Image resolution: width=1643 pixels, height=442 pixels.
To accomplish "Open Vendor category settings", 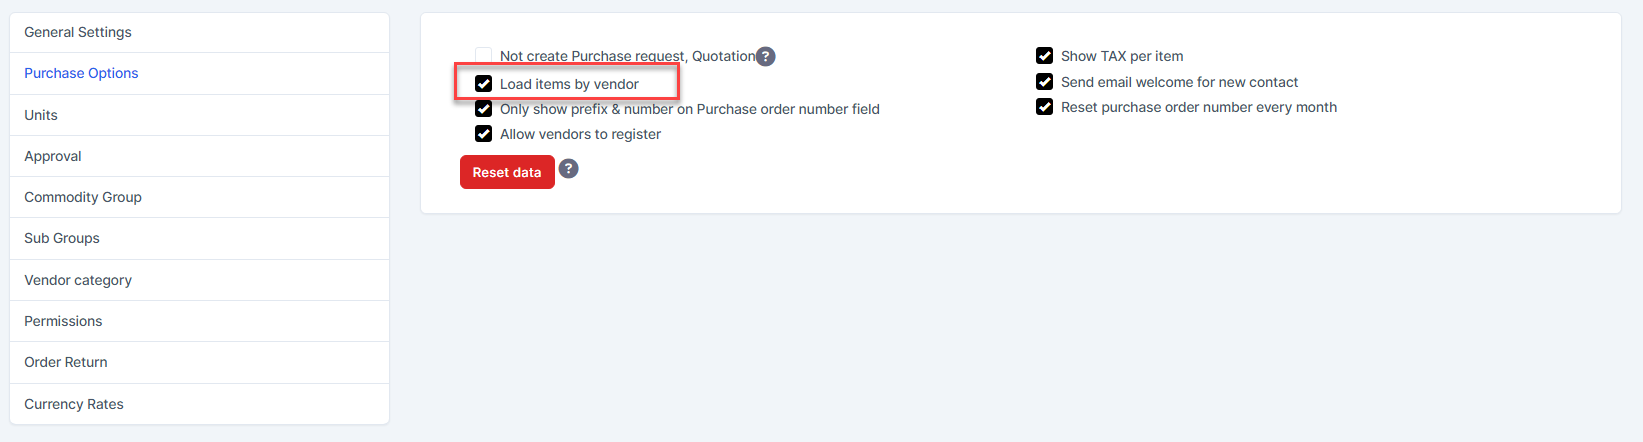I will pyautogui.click(x=78, y=280).
